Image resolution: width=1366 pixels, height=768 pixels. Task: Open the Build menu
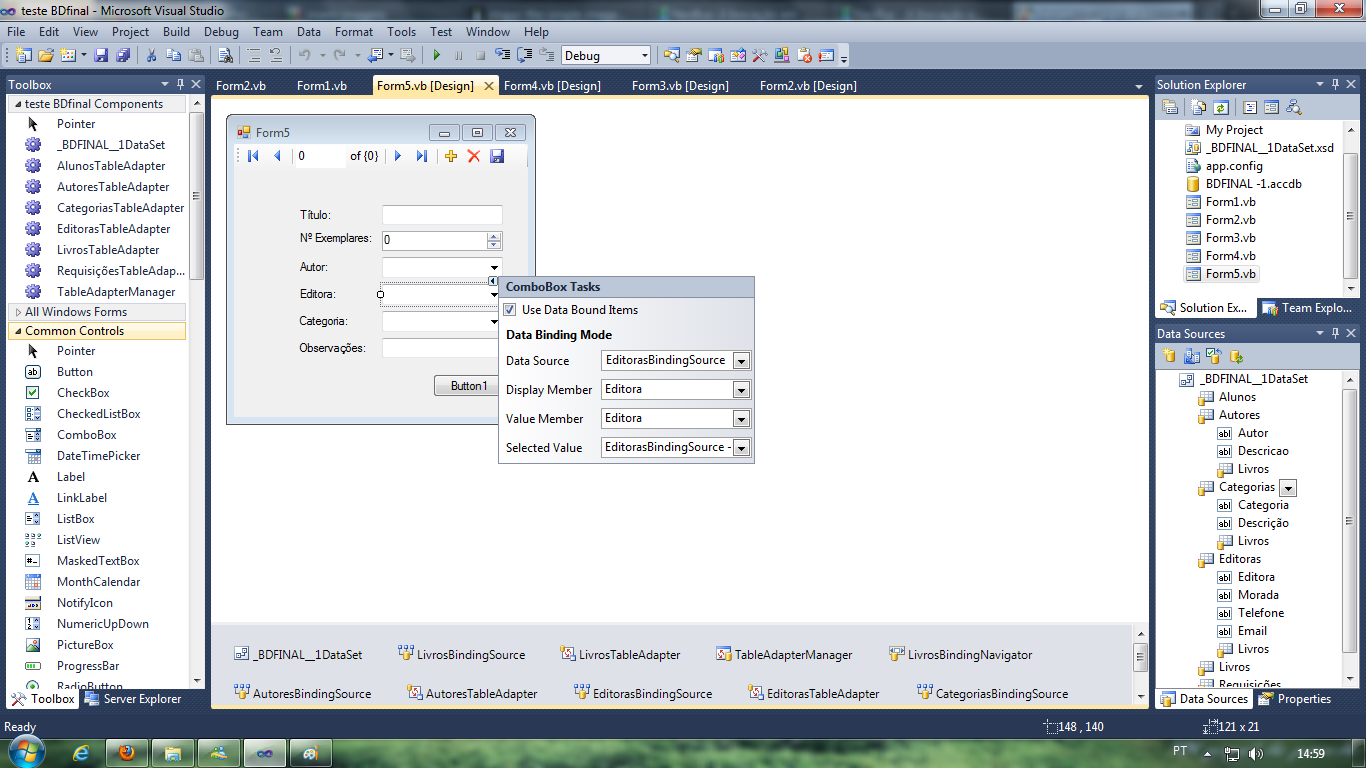[176, 32]
